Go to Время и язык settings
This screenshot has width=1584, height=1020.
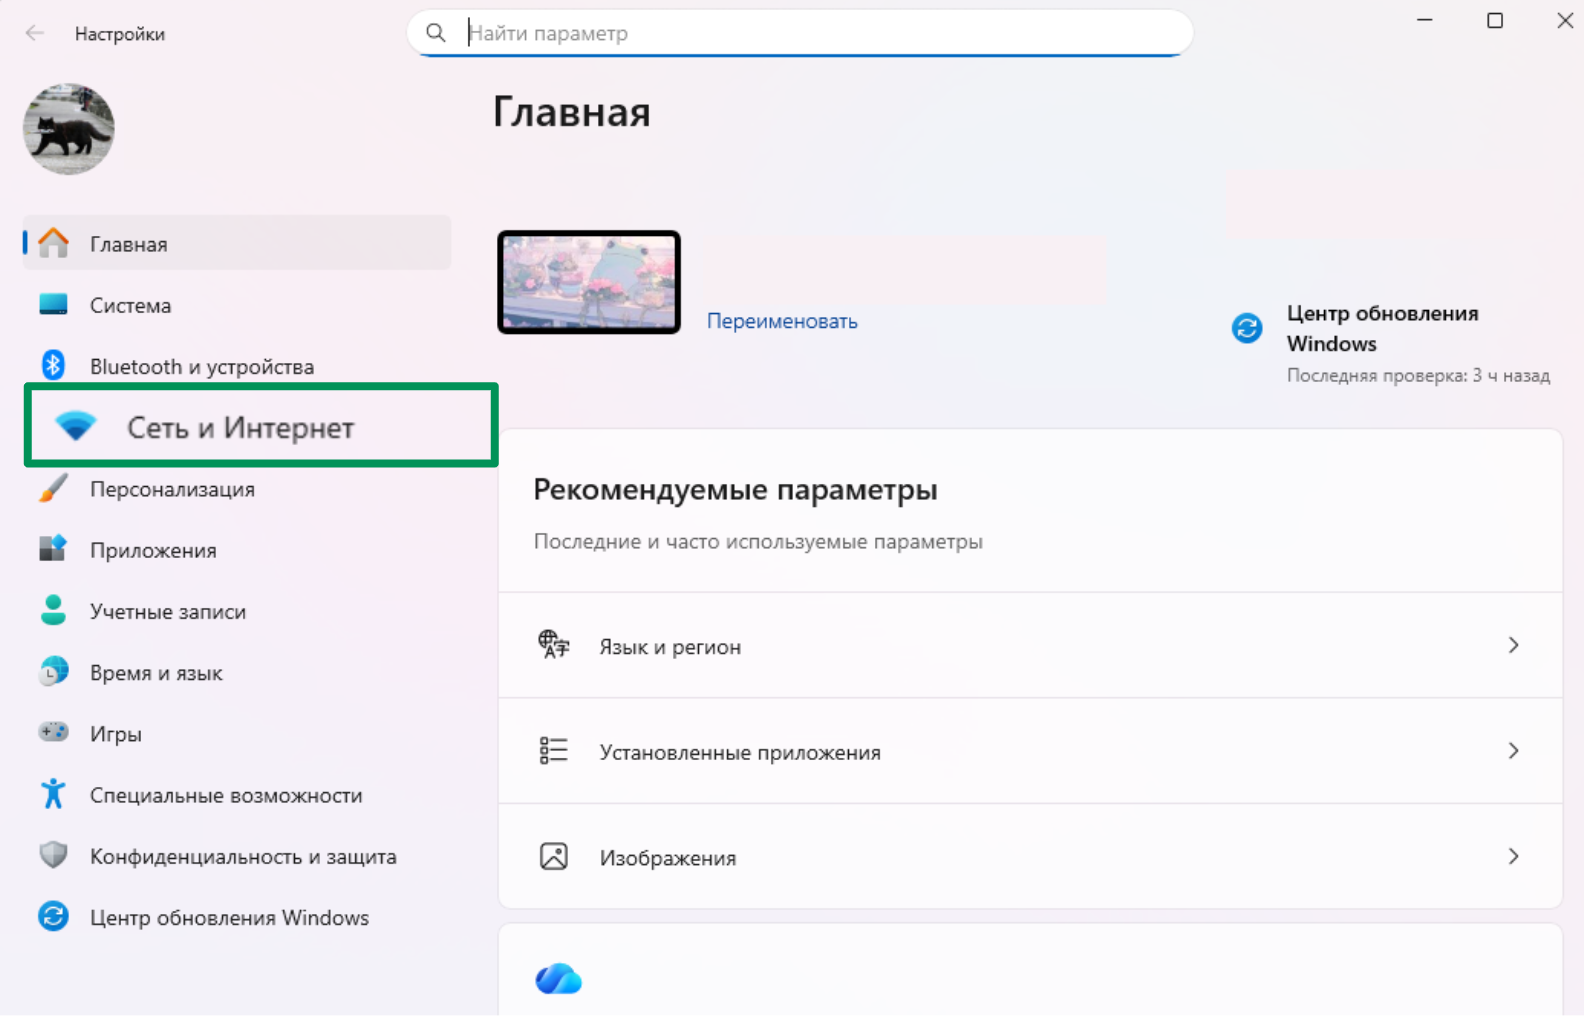[x=156, y=673]
